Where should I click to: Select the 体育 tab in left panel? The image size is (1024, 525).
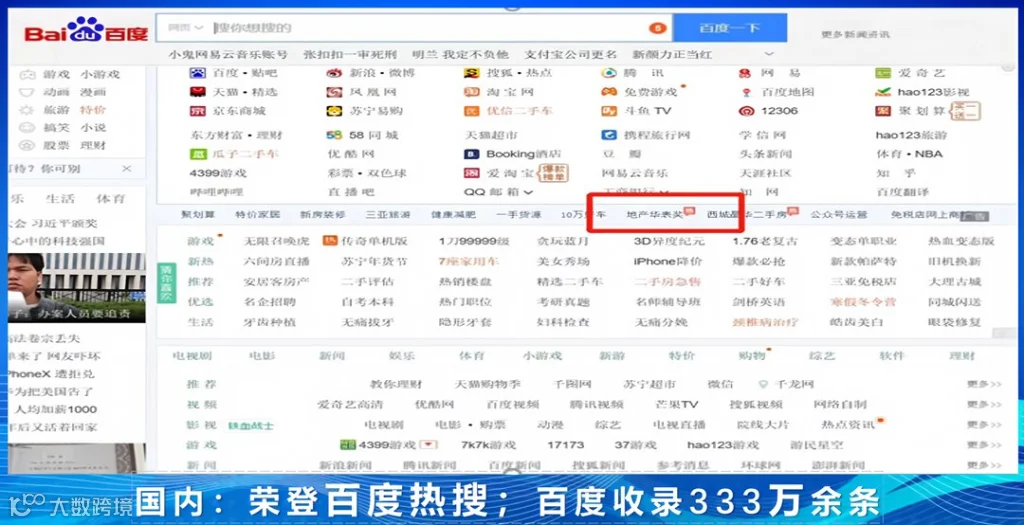click(x=110, y=199)
